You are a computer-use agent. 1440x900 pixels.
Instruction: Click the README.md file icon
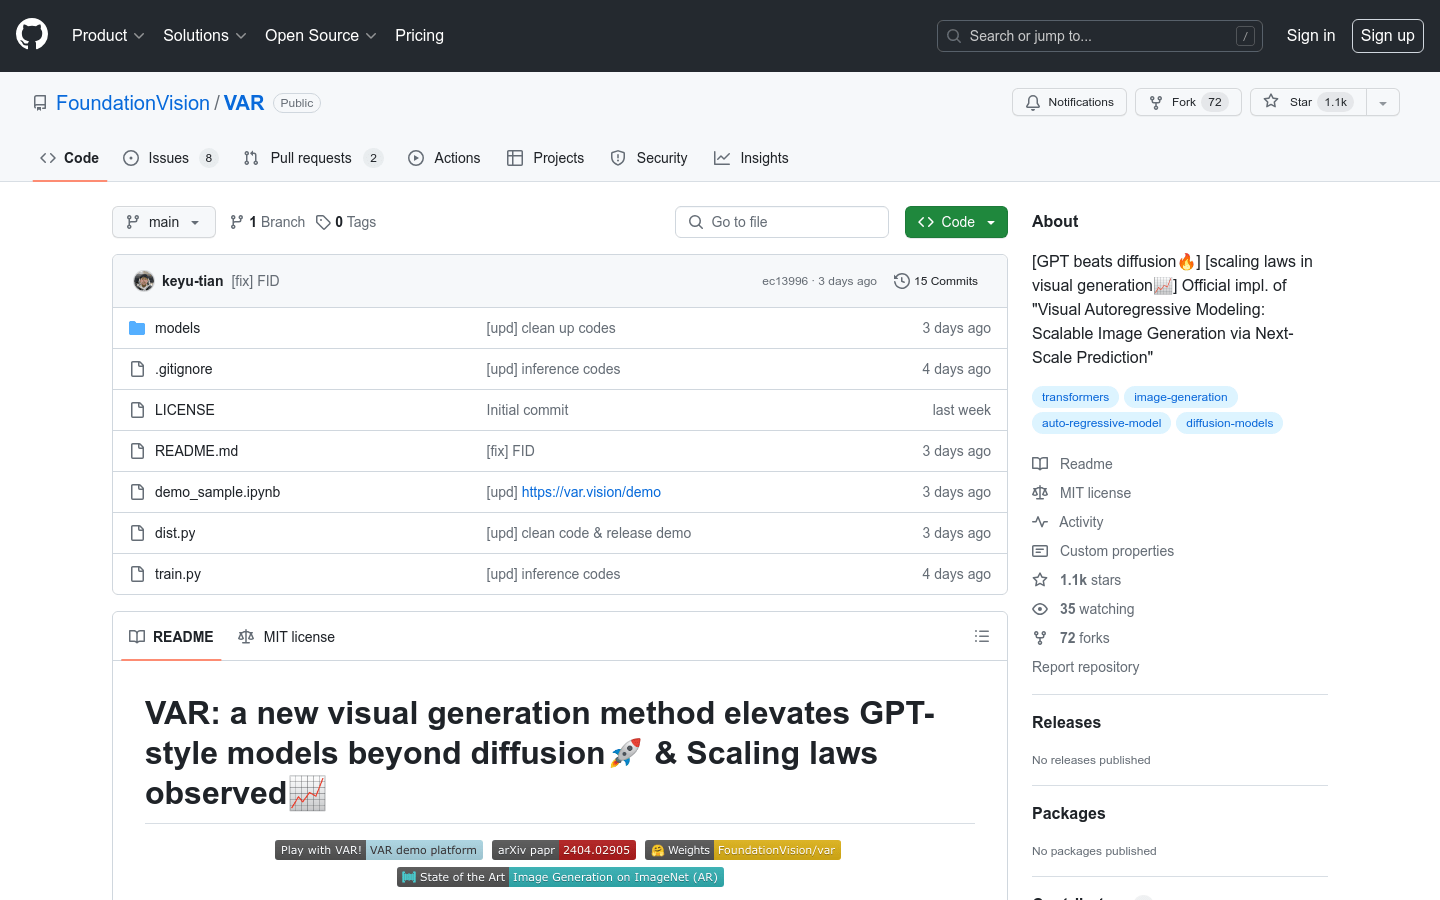tap(137, 451)
